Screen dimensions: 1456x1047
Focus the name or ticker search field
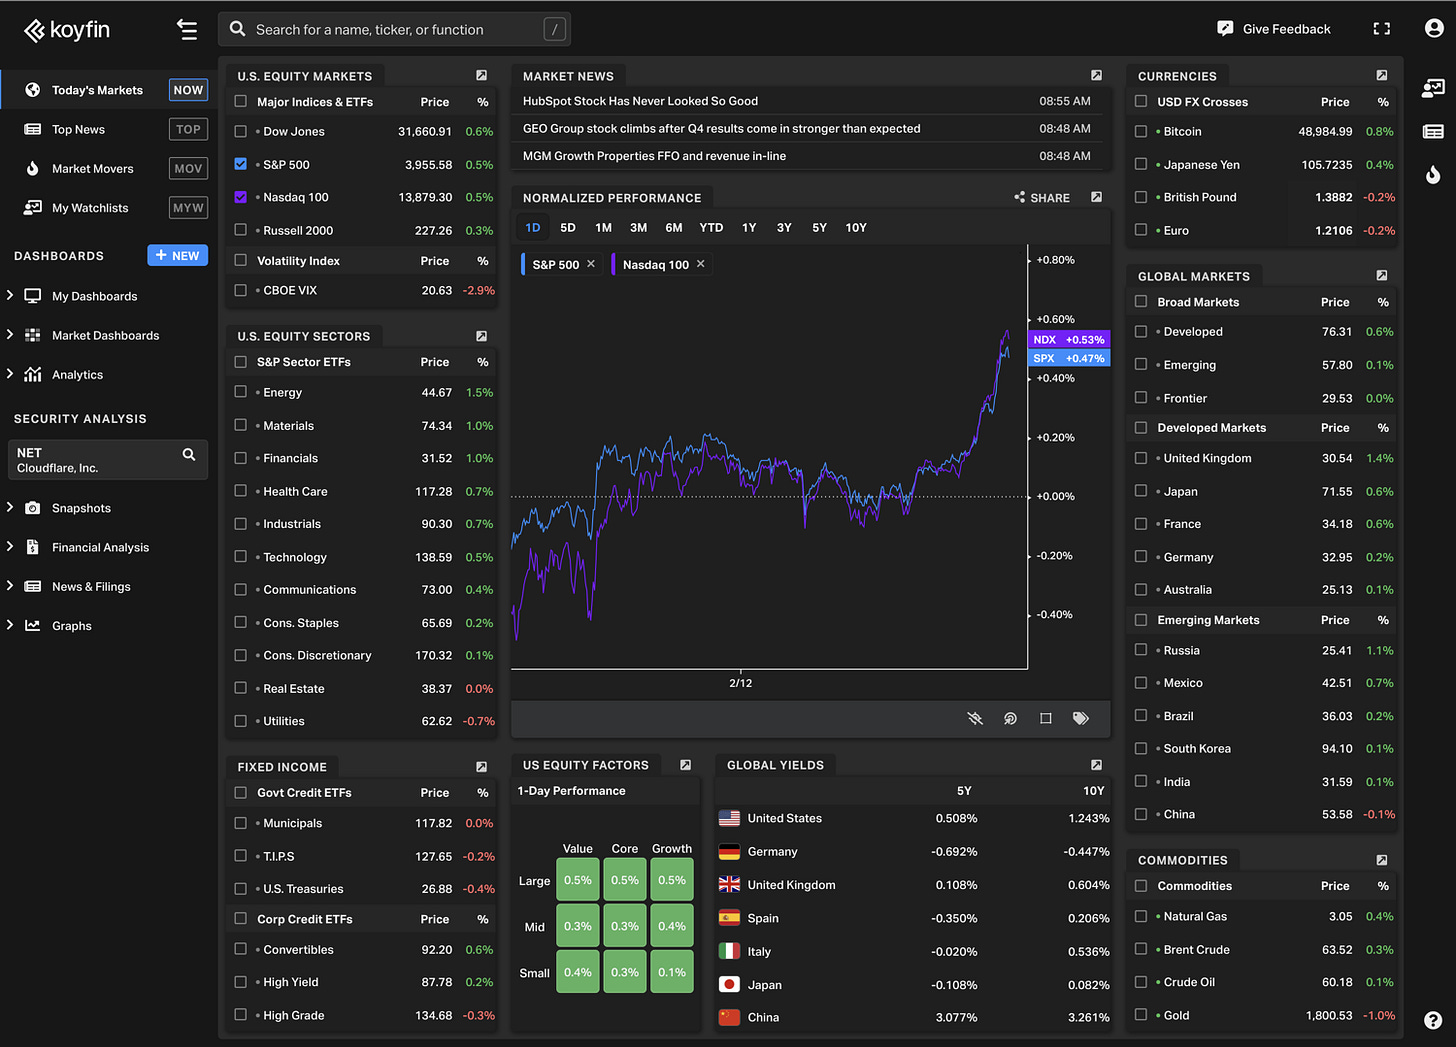point(394,29)
